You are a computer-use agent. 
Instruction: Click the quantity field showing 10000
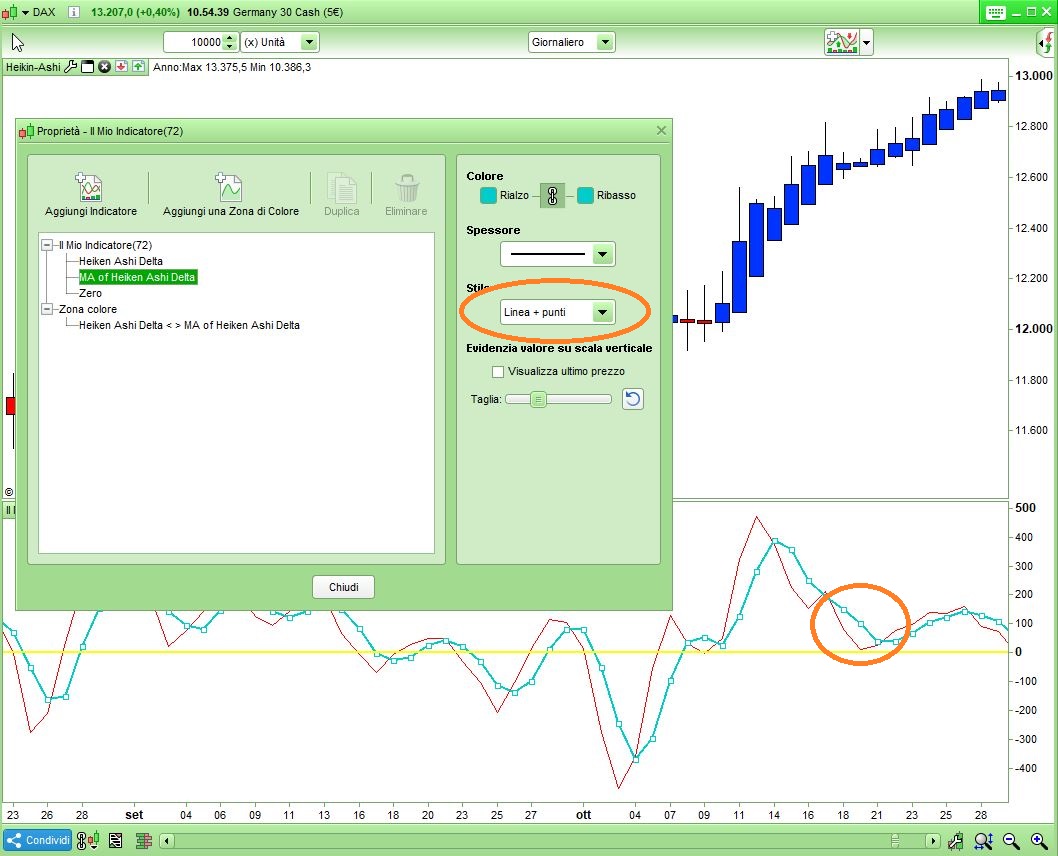click(x=194, y=42)
